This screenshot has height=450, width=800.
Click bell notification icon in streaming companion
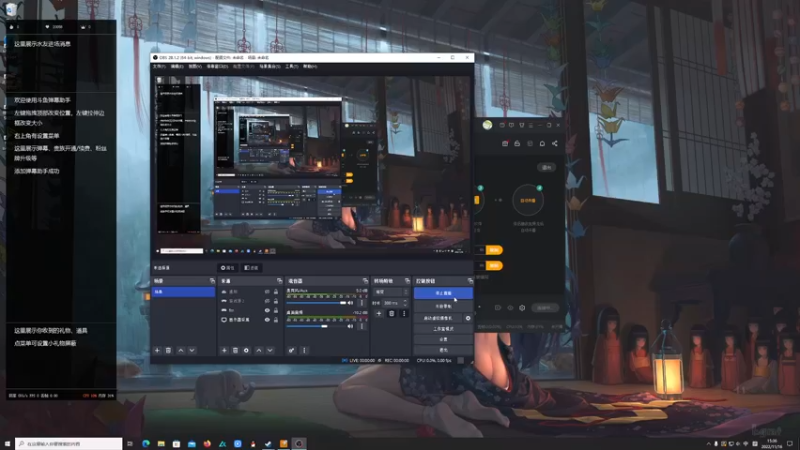[x=542, y=143]
